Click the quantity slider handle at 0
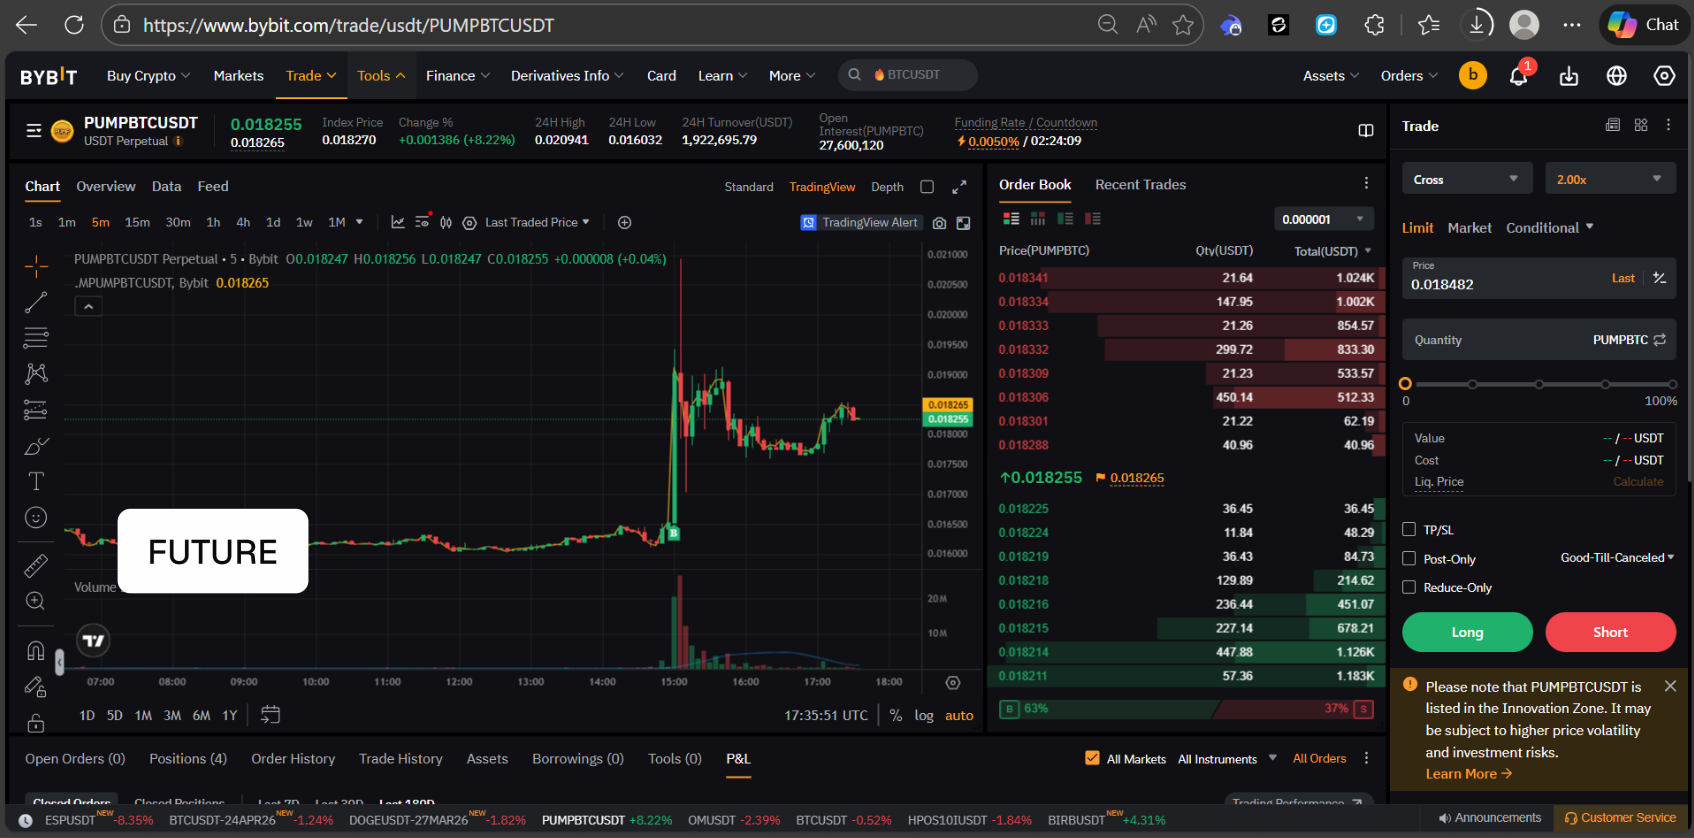Image resolution: width=1694 pixels, height=838 pixels. point(1405,384)
